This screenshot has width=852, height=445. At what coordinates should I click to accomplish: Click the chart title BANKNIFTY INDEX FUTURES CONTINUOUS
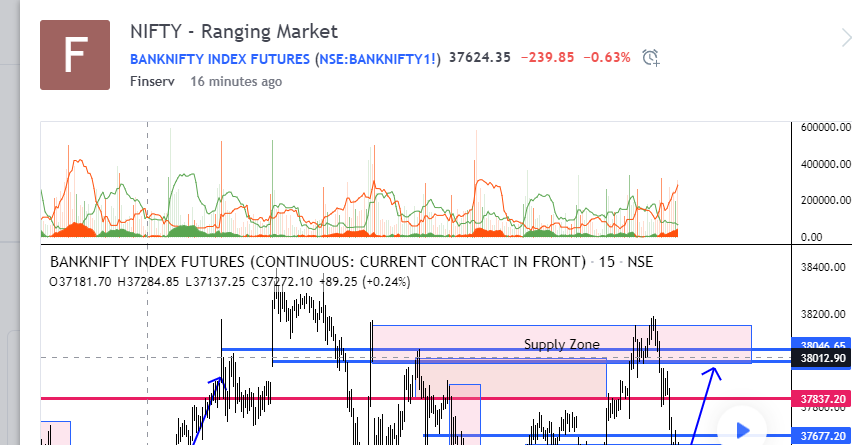[316, 263]
